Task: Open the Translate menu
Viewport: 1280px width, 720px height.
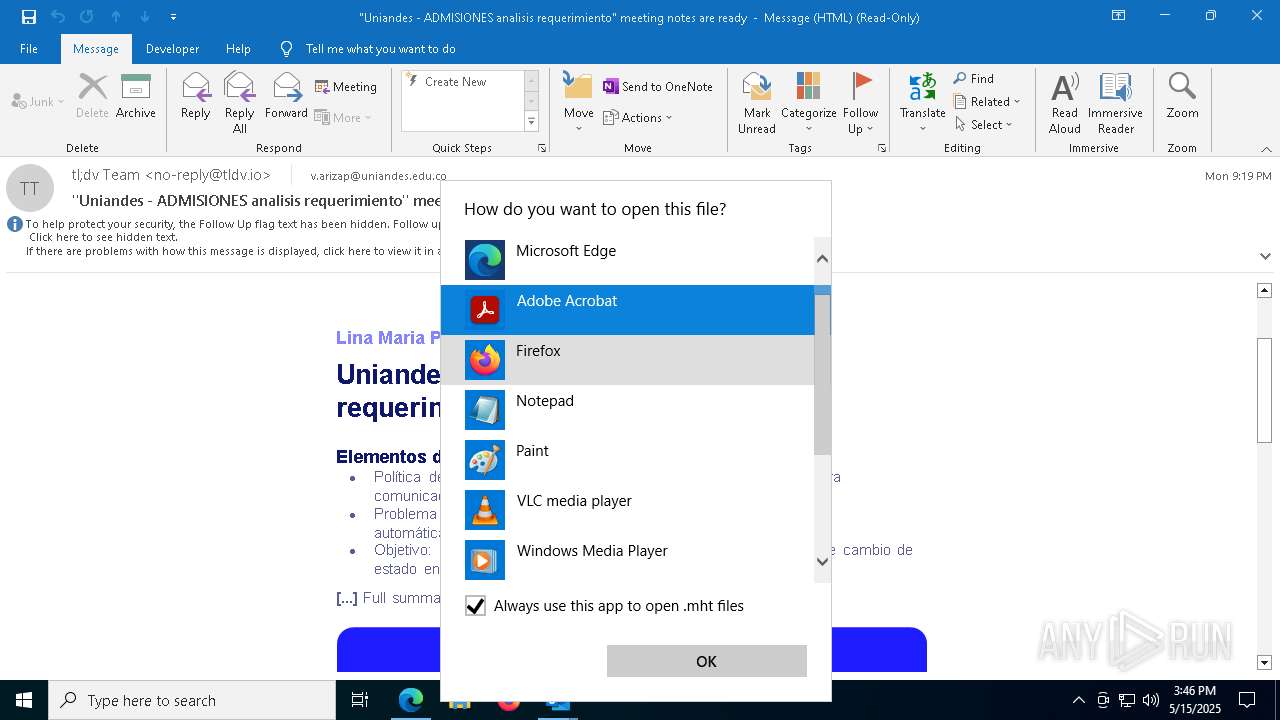Action: (x=922, y=102)
